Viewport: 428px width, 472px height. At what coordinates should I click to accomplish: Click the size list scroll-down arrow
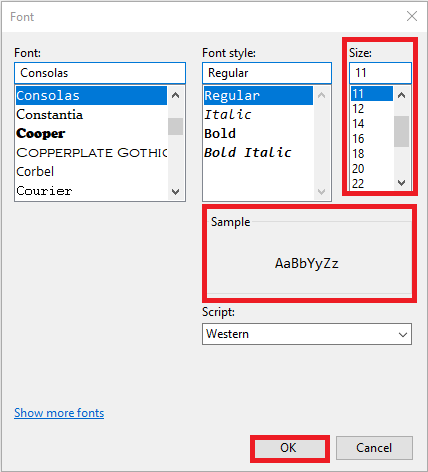coord(401,183)
